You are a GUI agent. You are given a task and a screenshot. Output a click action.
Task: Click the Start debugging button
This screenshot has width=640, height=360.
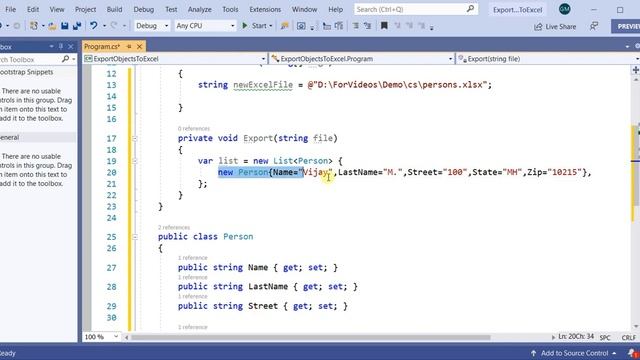[x=254, y=26]
